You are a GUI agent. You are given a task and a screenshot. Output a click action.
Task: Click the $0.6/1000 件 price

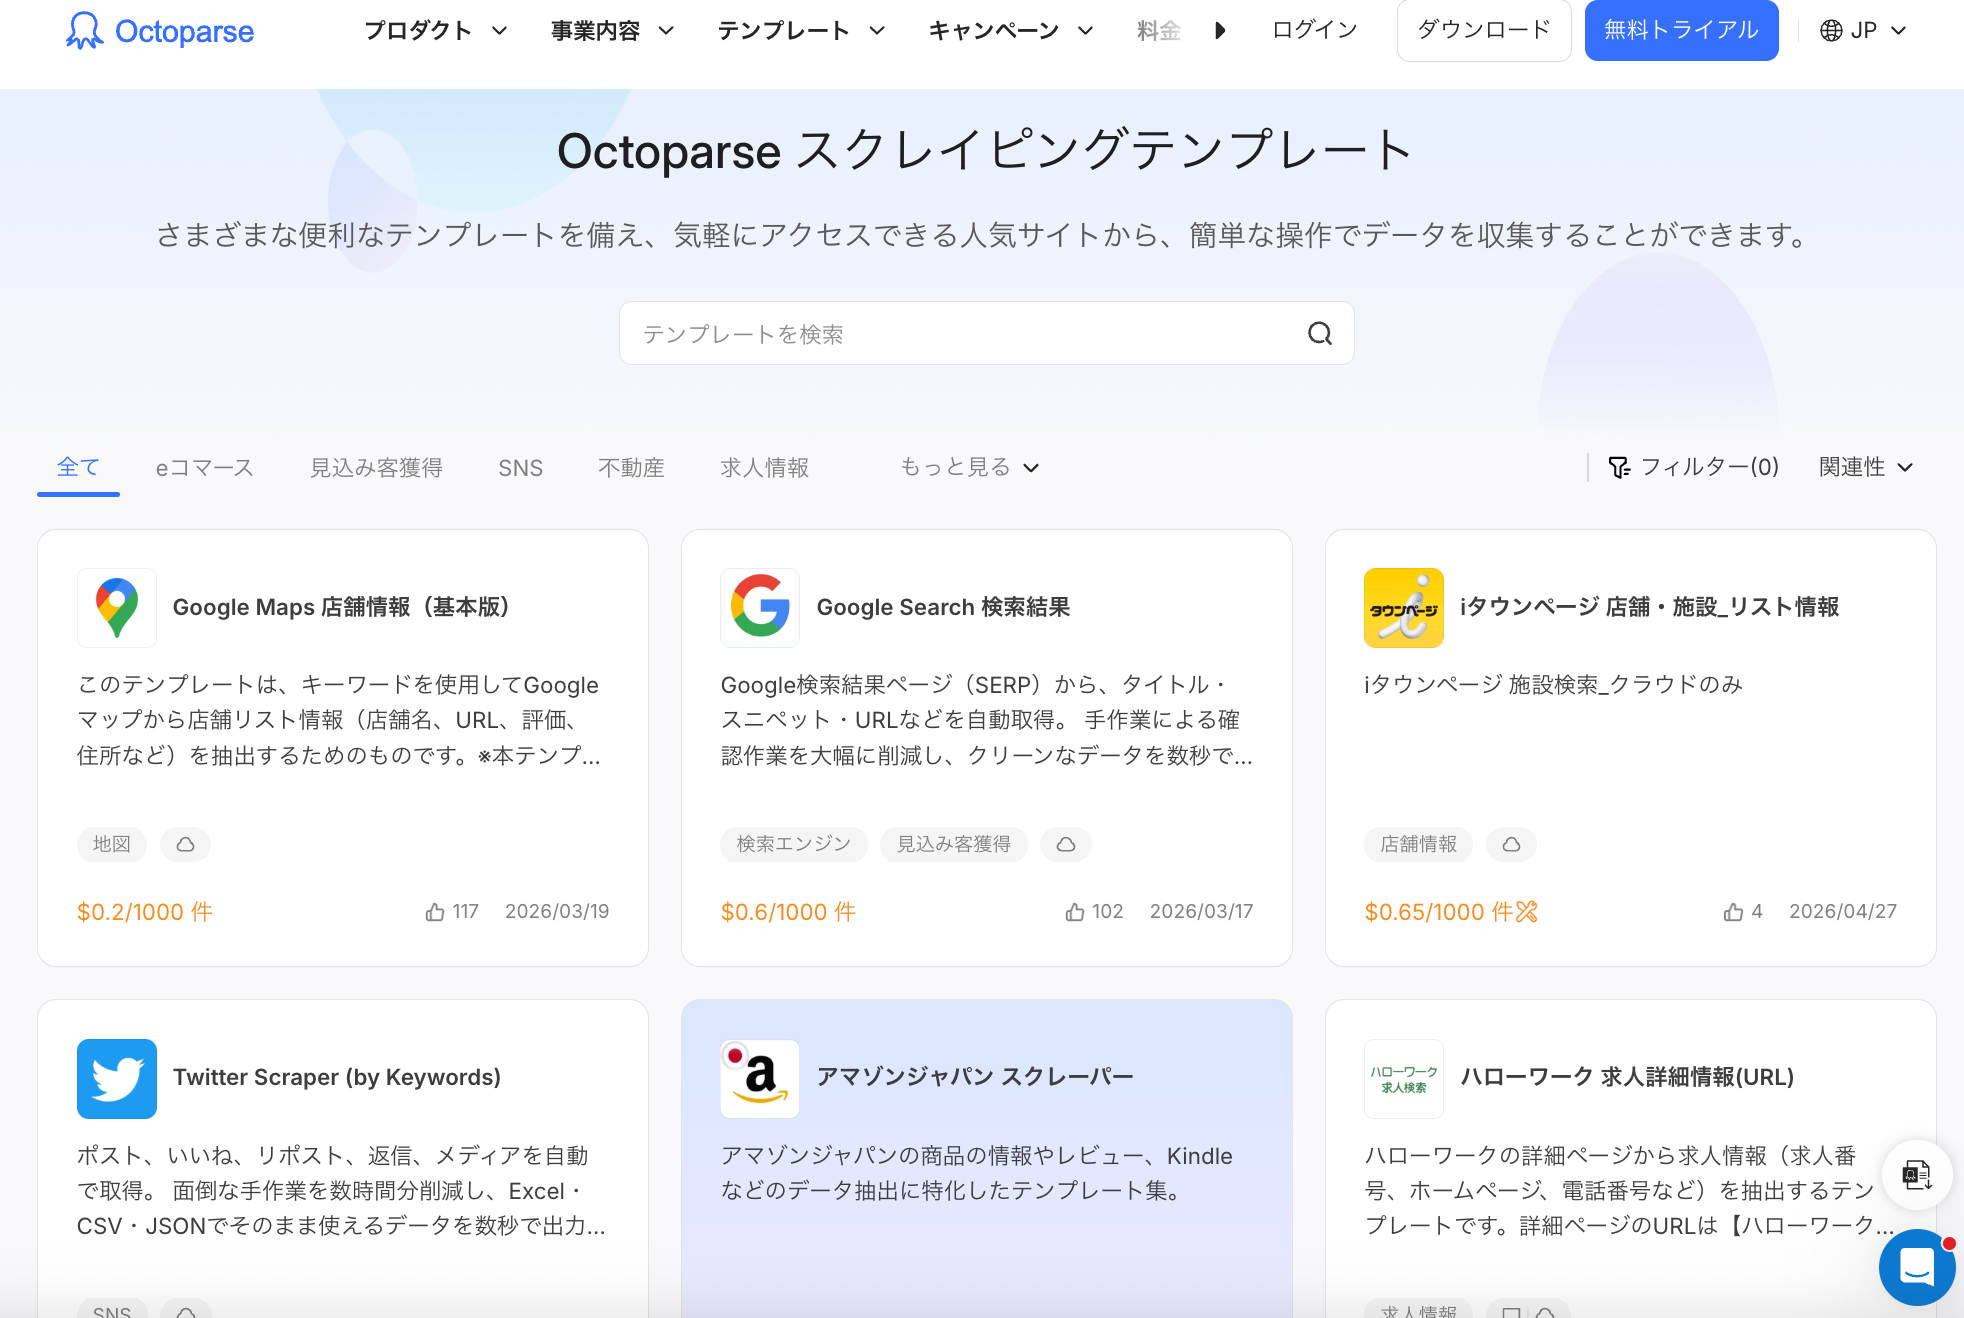click(x=788, y=912)
